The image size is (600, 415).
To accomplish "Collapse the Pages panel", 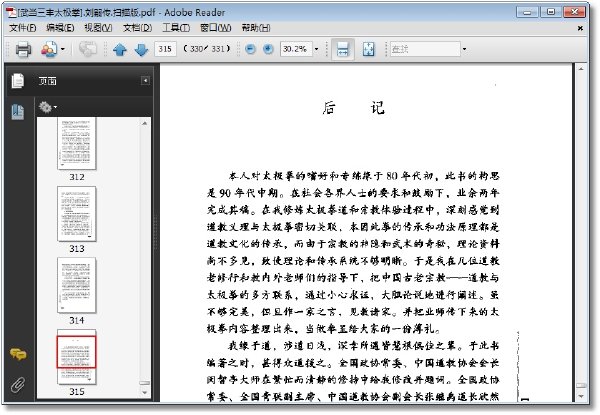I will coord(145,81).
